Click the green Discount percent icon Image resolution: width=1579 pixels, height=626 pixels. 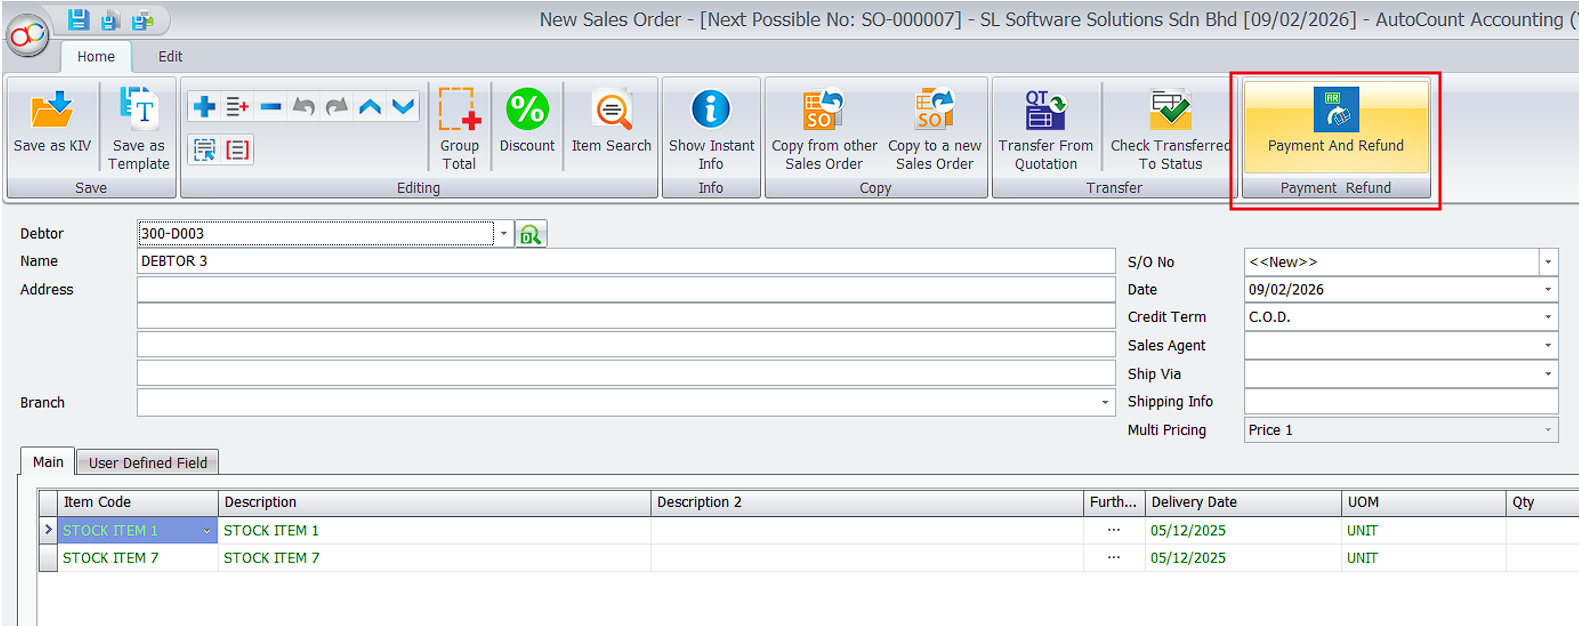pyautogui.click(x=527, y=110)
